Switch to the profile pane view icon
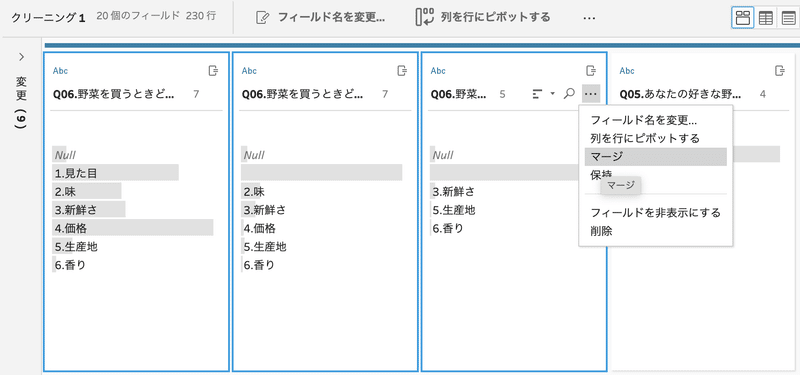This screenshot has width=800, height=375. [x=742, y=18]
